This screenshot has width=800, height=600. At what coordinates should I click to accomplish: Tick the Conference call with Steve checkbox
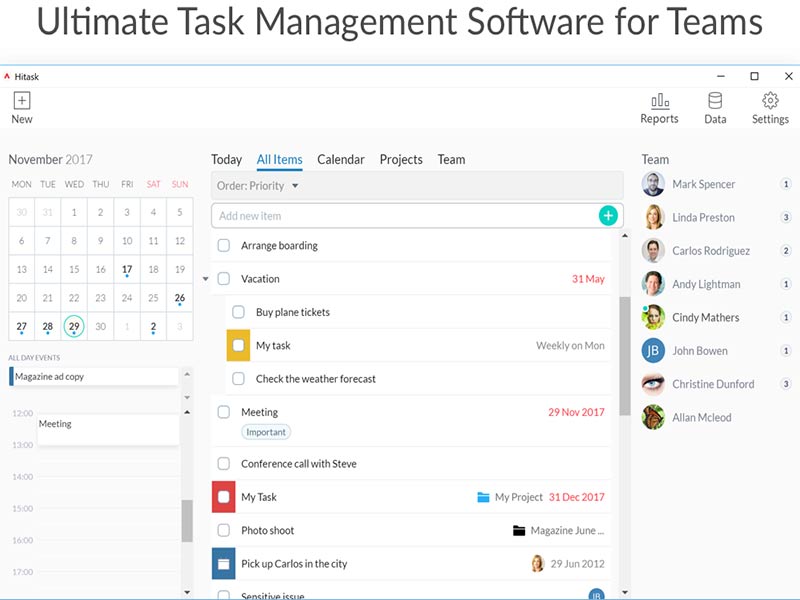[224, 464]
